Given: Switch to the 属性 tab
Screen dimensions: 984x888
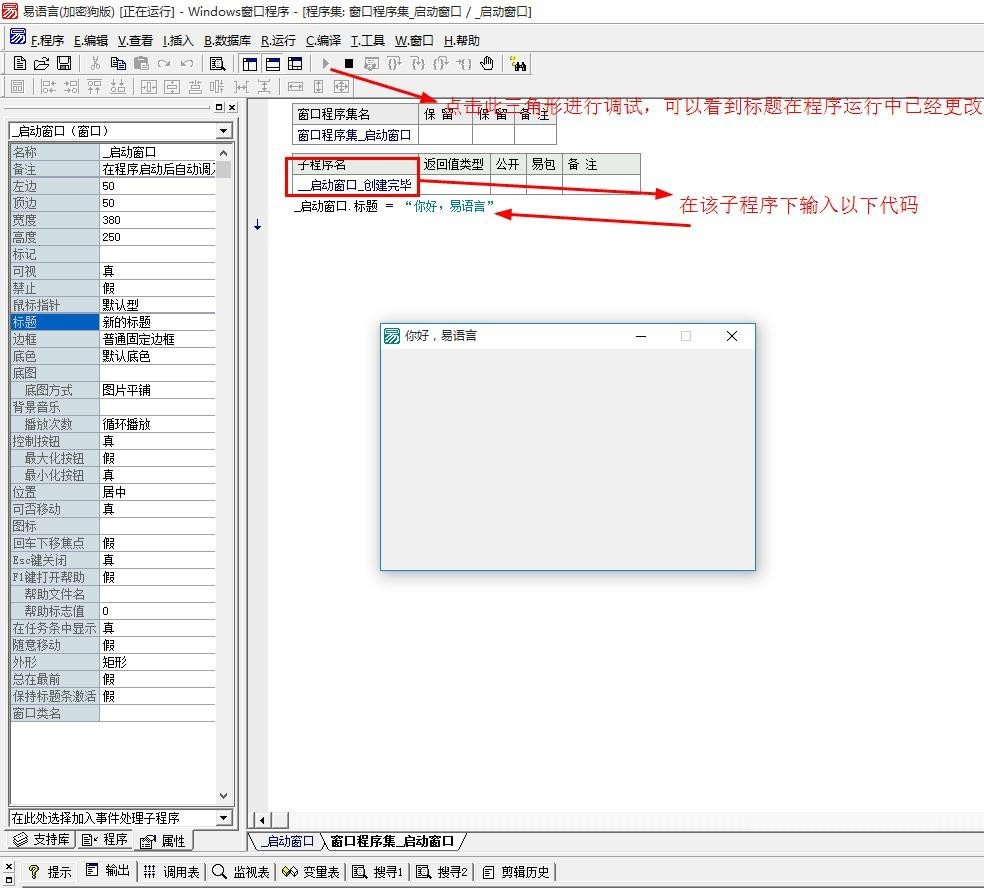Looking at the screenshot, I should (163, 841).
